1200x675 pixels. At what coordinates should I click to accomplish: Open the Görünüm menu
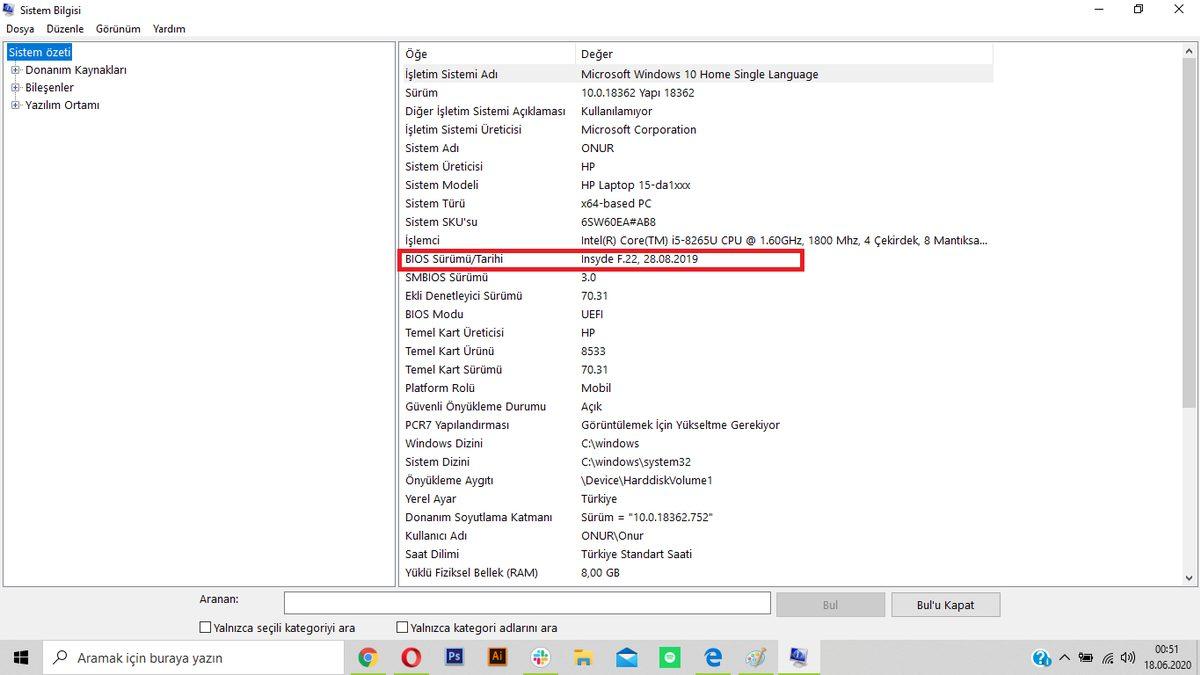click(117, 29)
